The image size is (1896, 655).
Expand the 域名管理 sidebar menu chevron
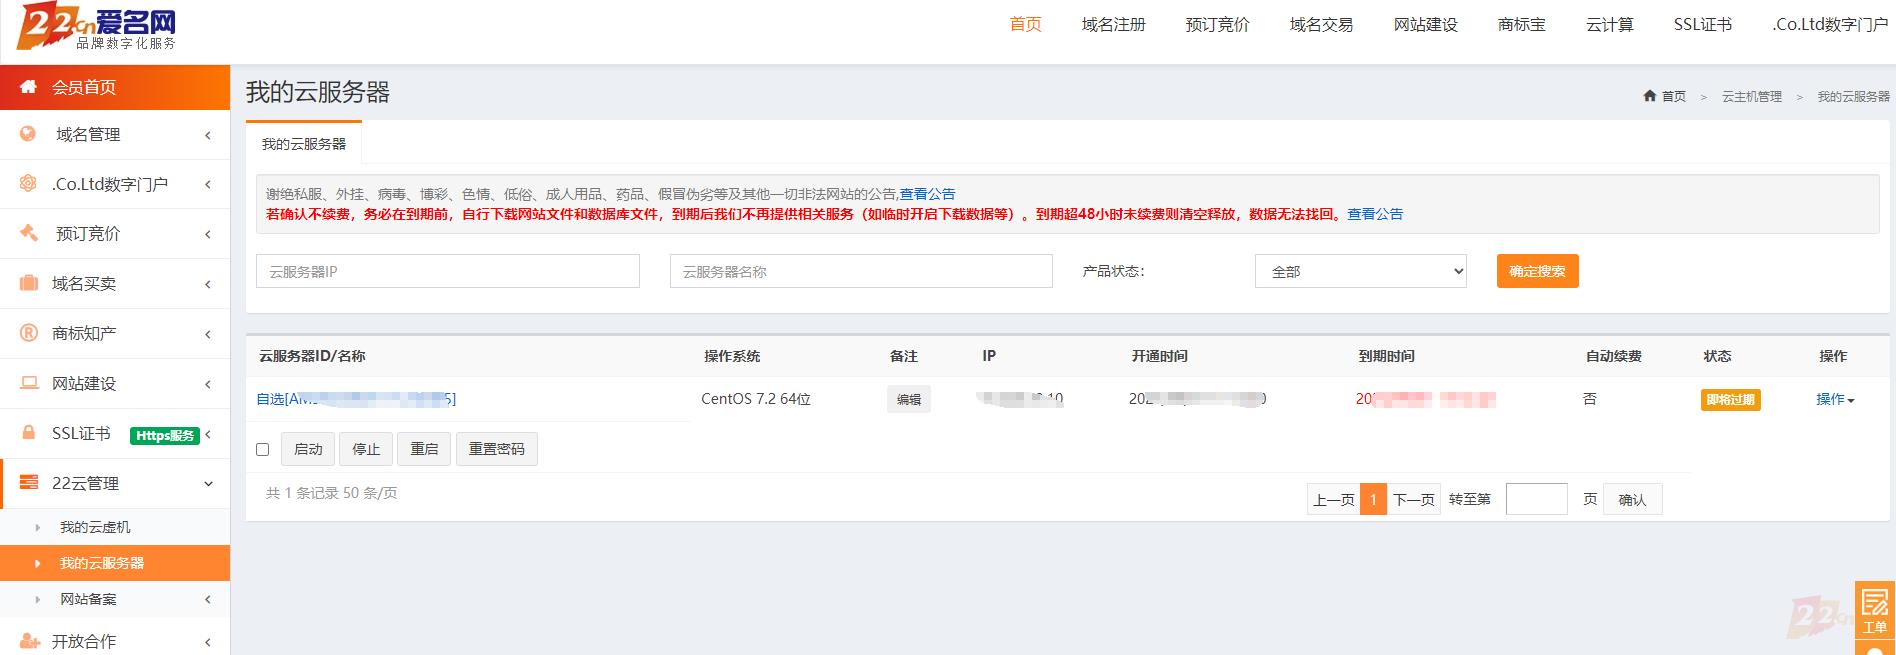pos(208,135)
